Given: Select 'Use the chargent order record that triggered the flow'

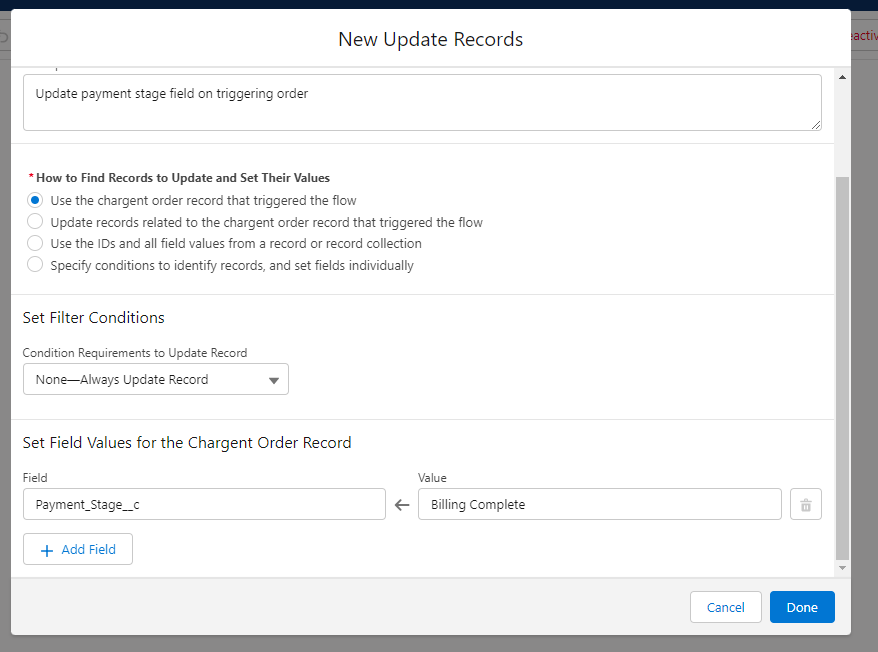Looking at the screenshot, I should point(35,200).
